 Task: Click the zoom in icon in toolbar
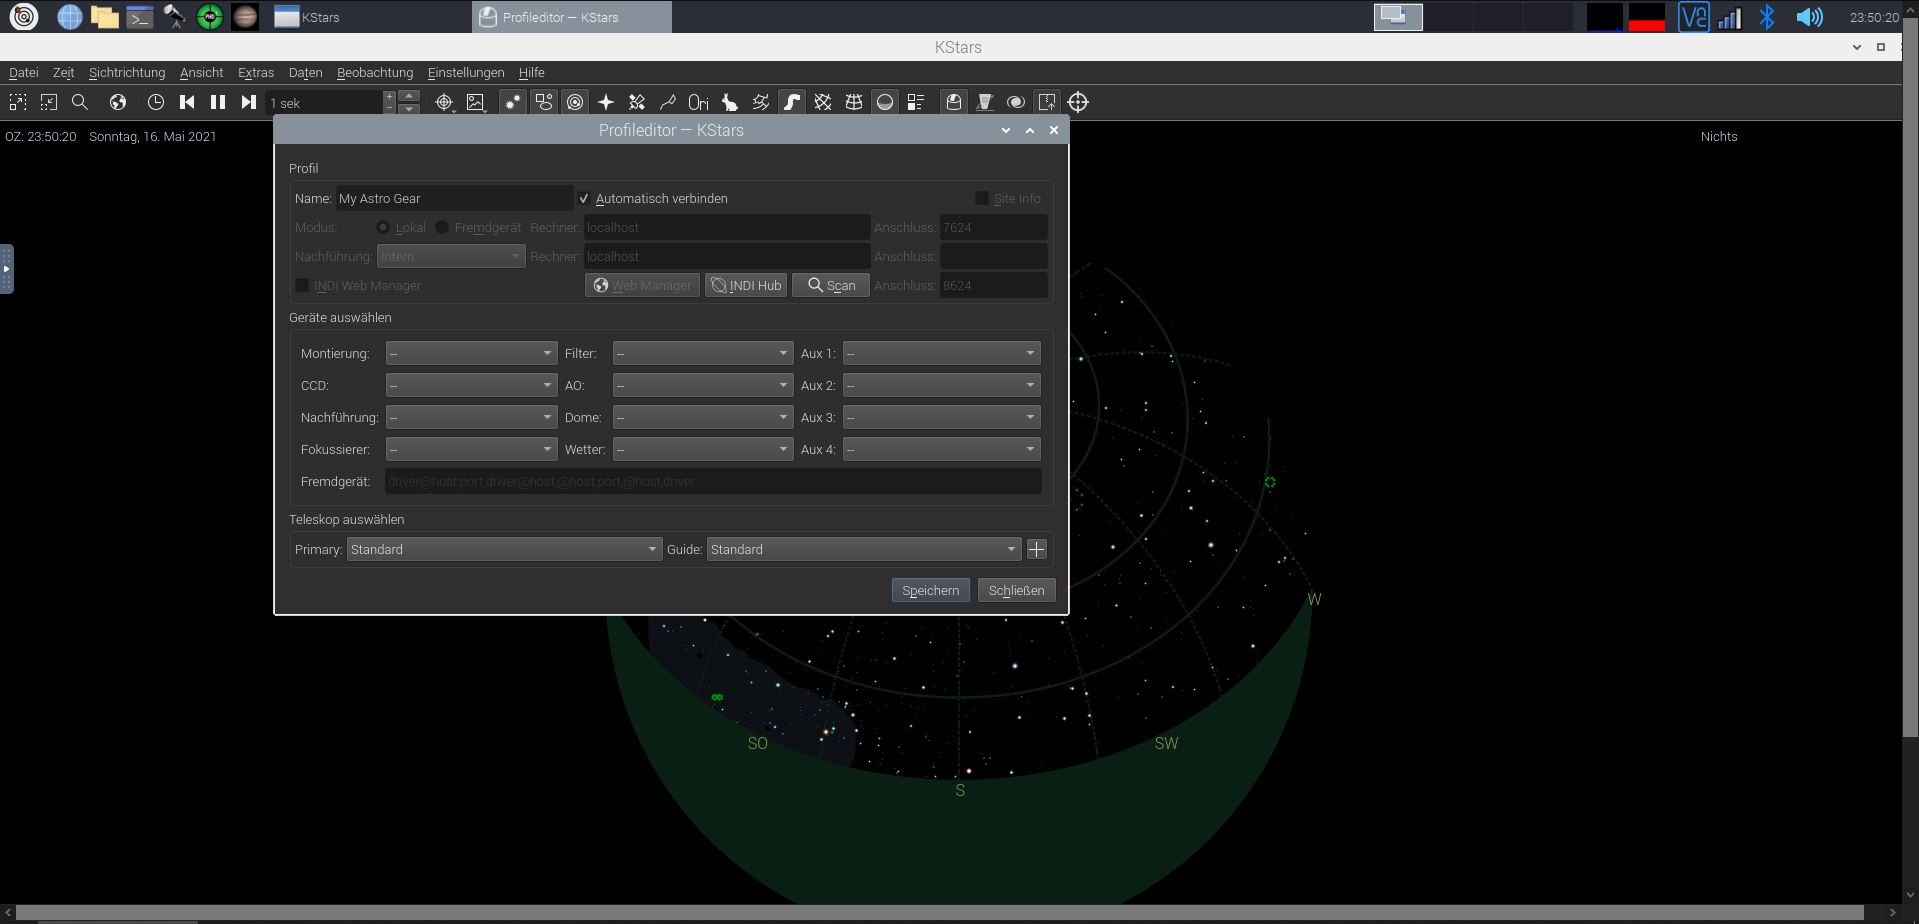[18, 102]
